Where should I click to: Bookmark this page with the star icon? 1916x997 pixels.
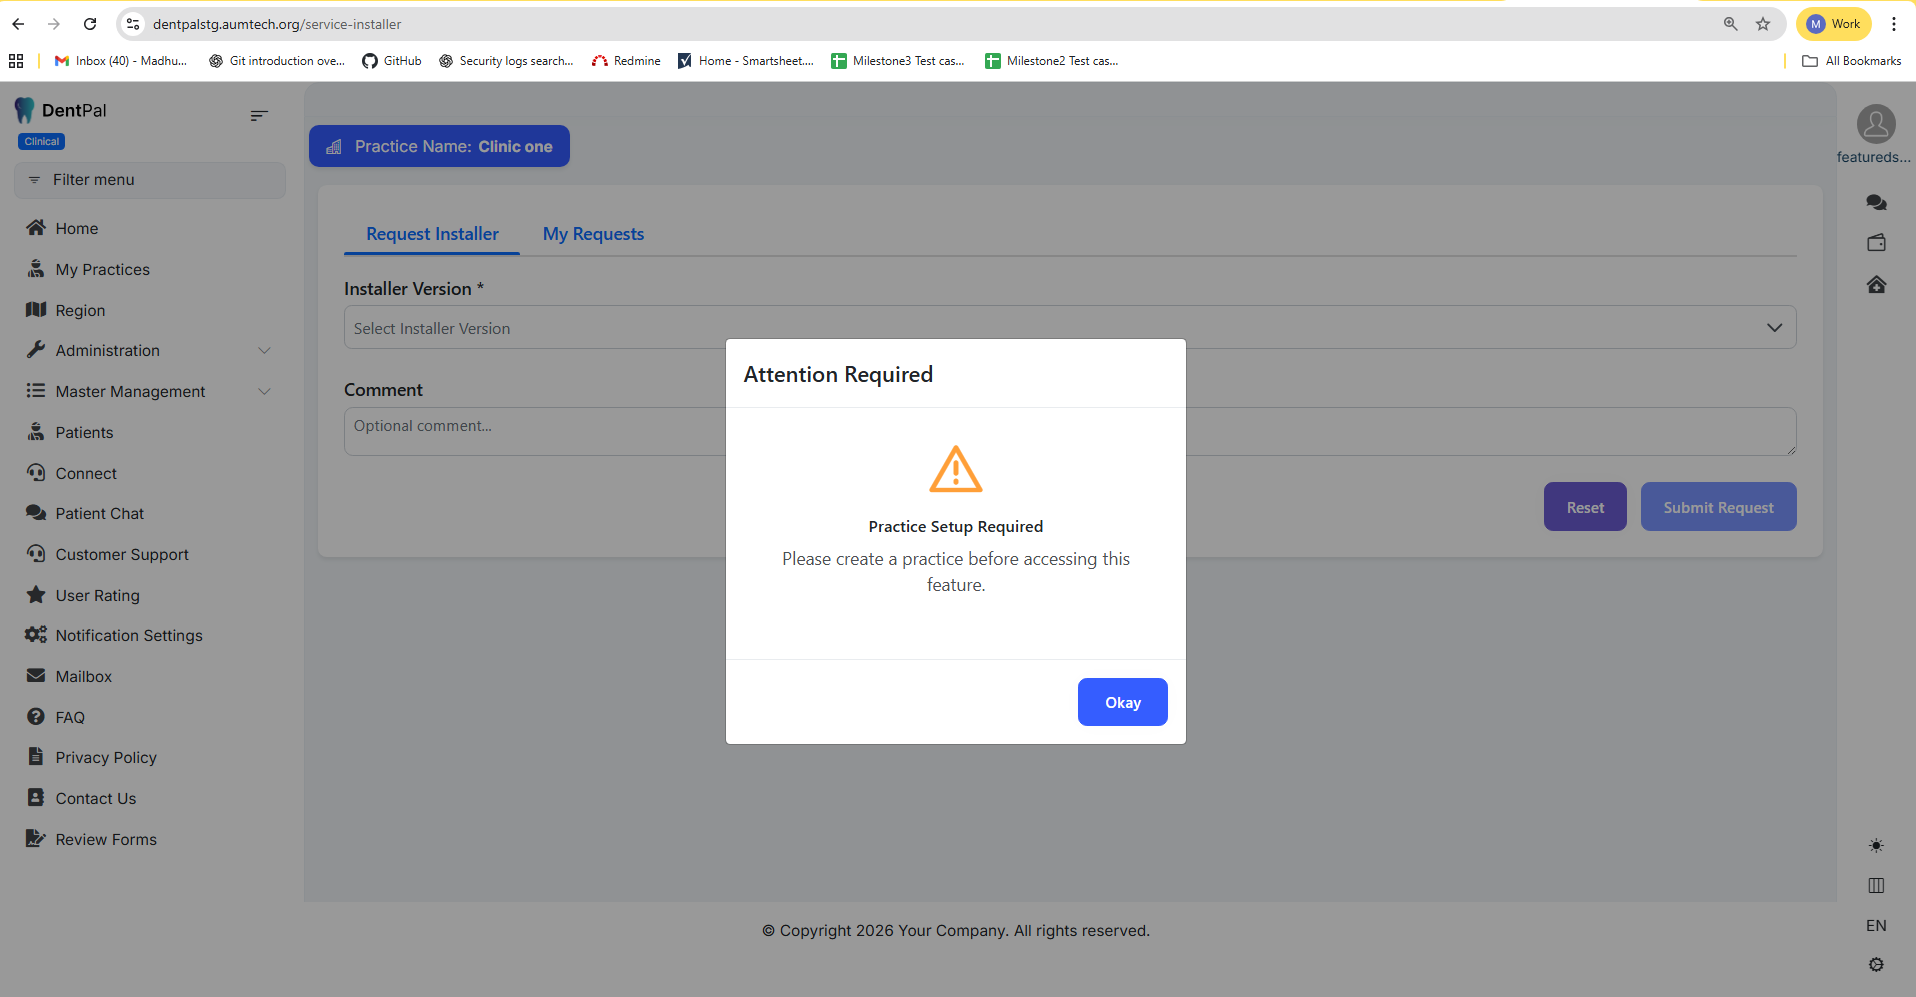(x=1763, y=24)
